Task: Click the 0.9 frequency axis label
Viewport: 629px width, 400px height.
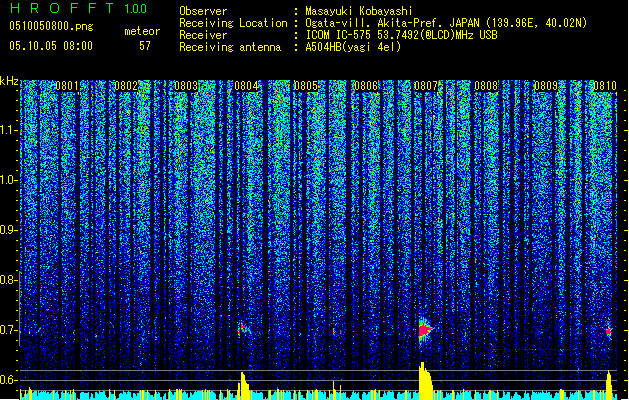Action: [x=8, y=230]
